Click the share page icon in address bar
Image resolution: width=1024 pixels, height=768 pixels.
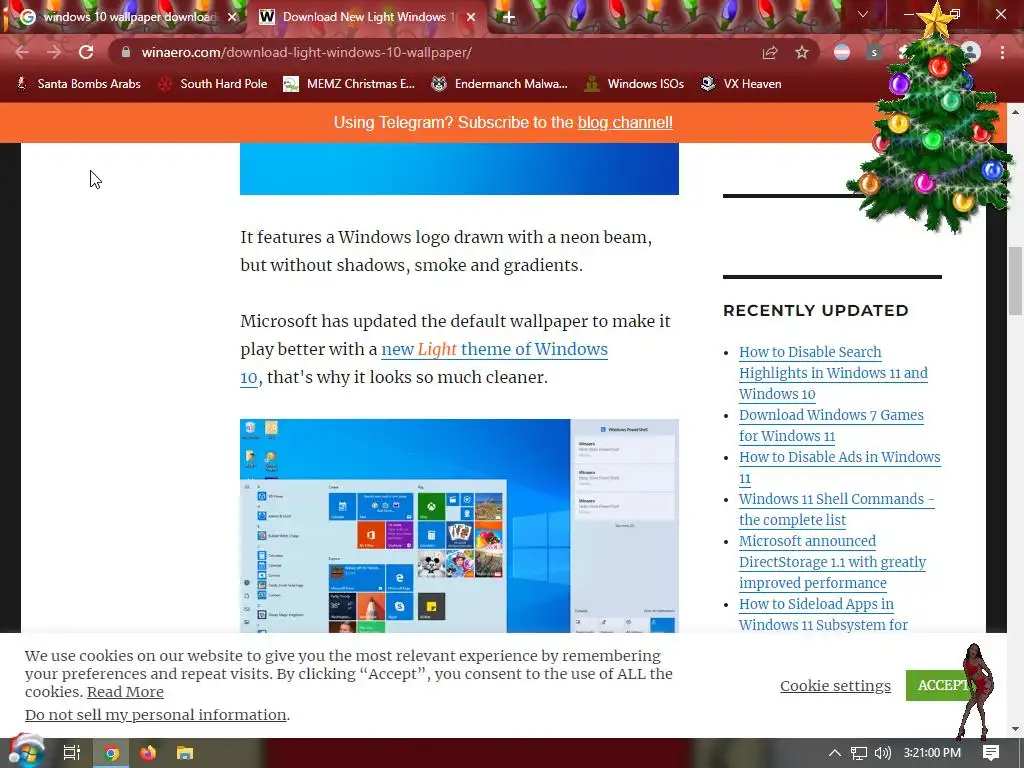click(770, 52)
